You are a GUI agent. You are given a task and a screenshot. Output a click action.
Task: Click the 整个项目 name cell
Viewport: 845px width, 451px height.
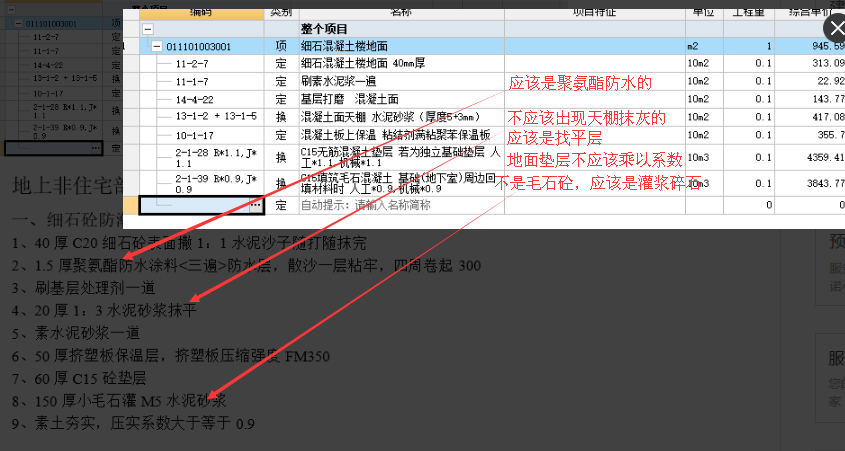click(x=401, y=29)
